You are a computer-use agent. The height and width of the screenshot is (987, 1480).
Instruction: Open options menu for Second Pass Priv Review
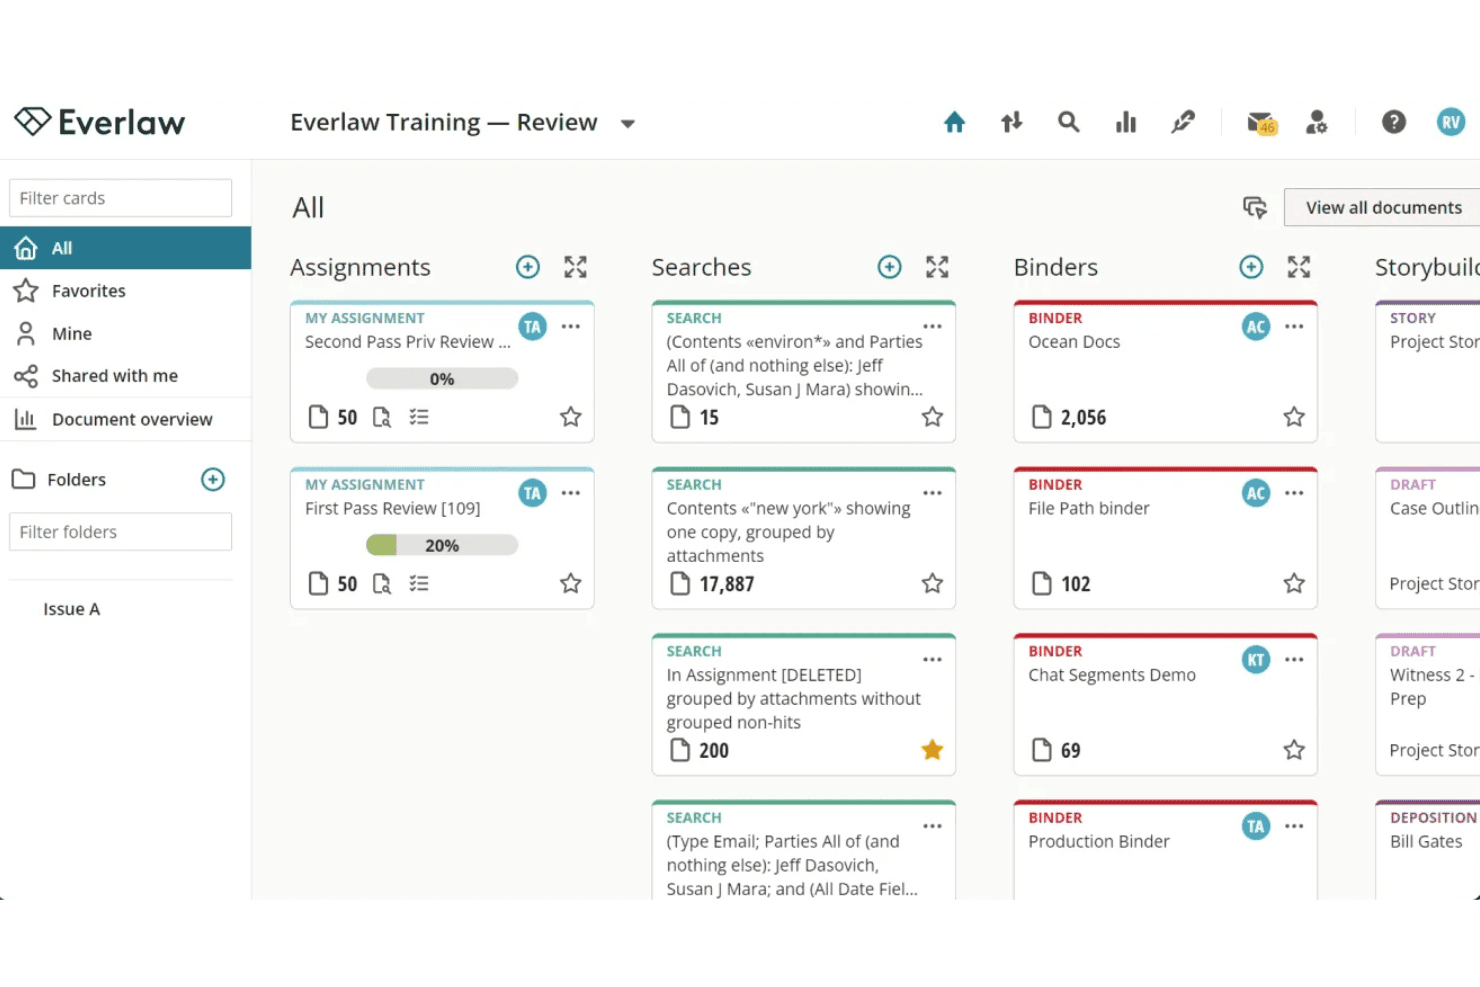tap(571, 327)
